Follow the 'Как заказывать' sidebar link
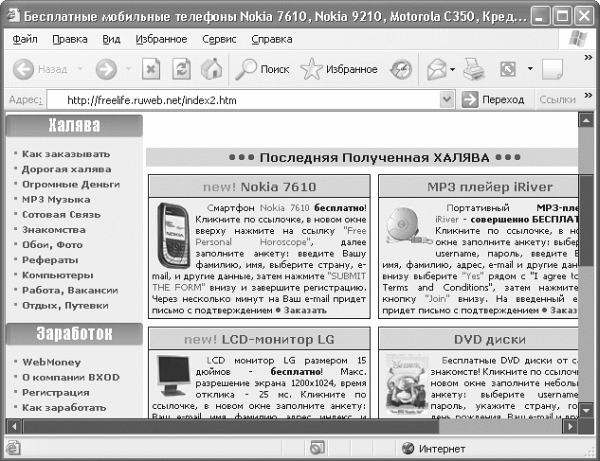The image size is (600, 461). pos(66,155)
